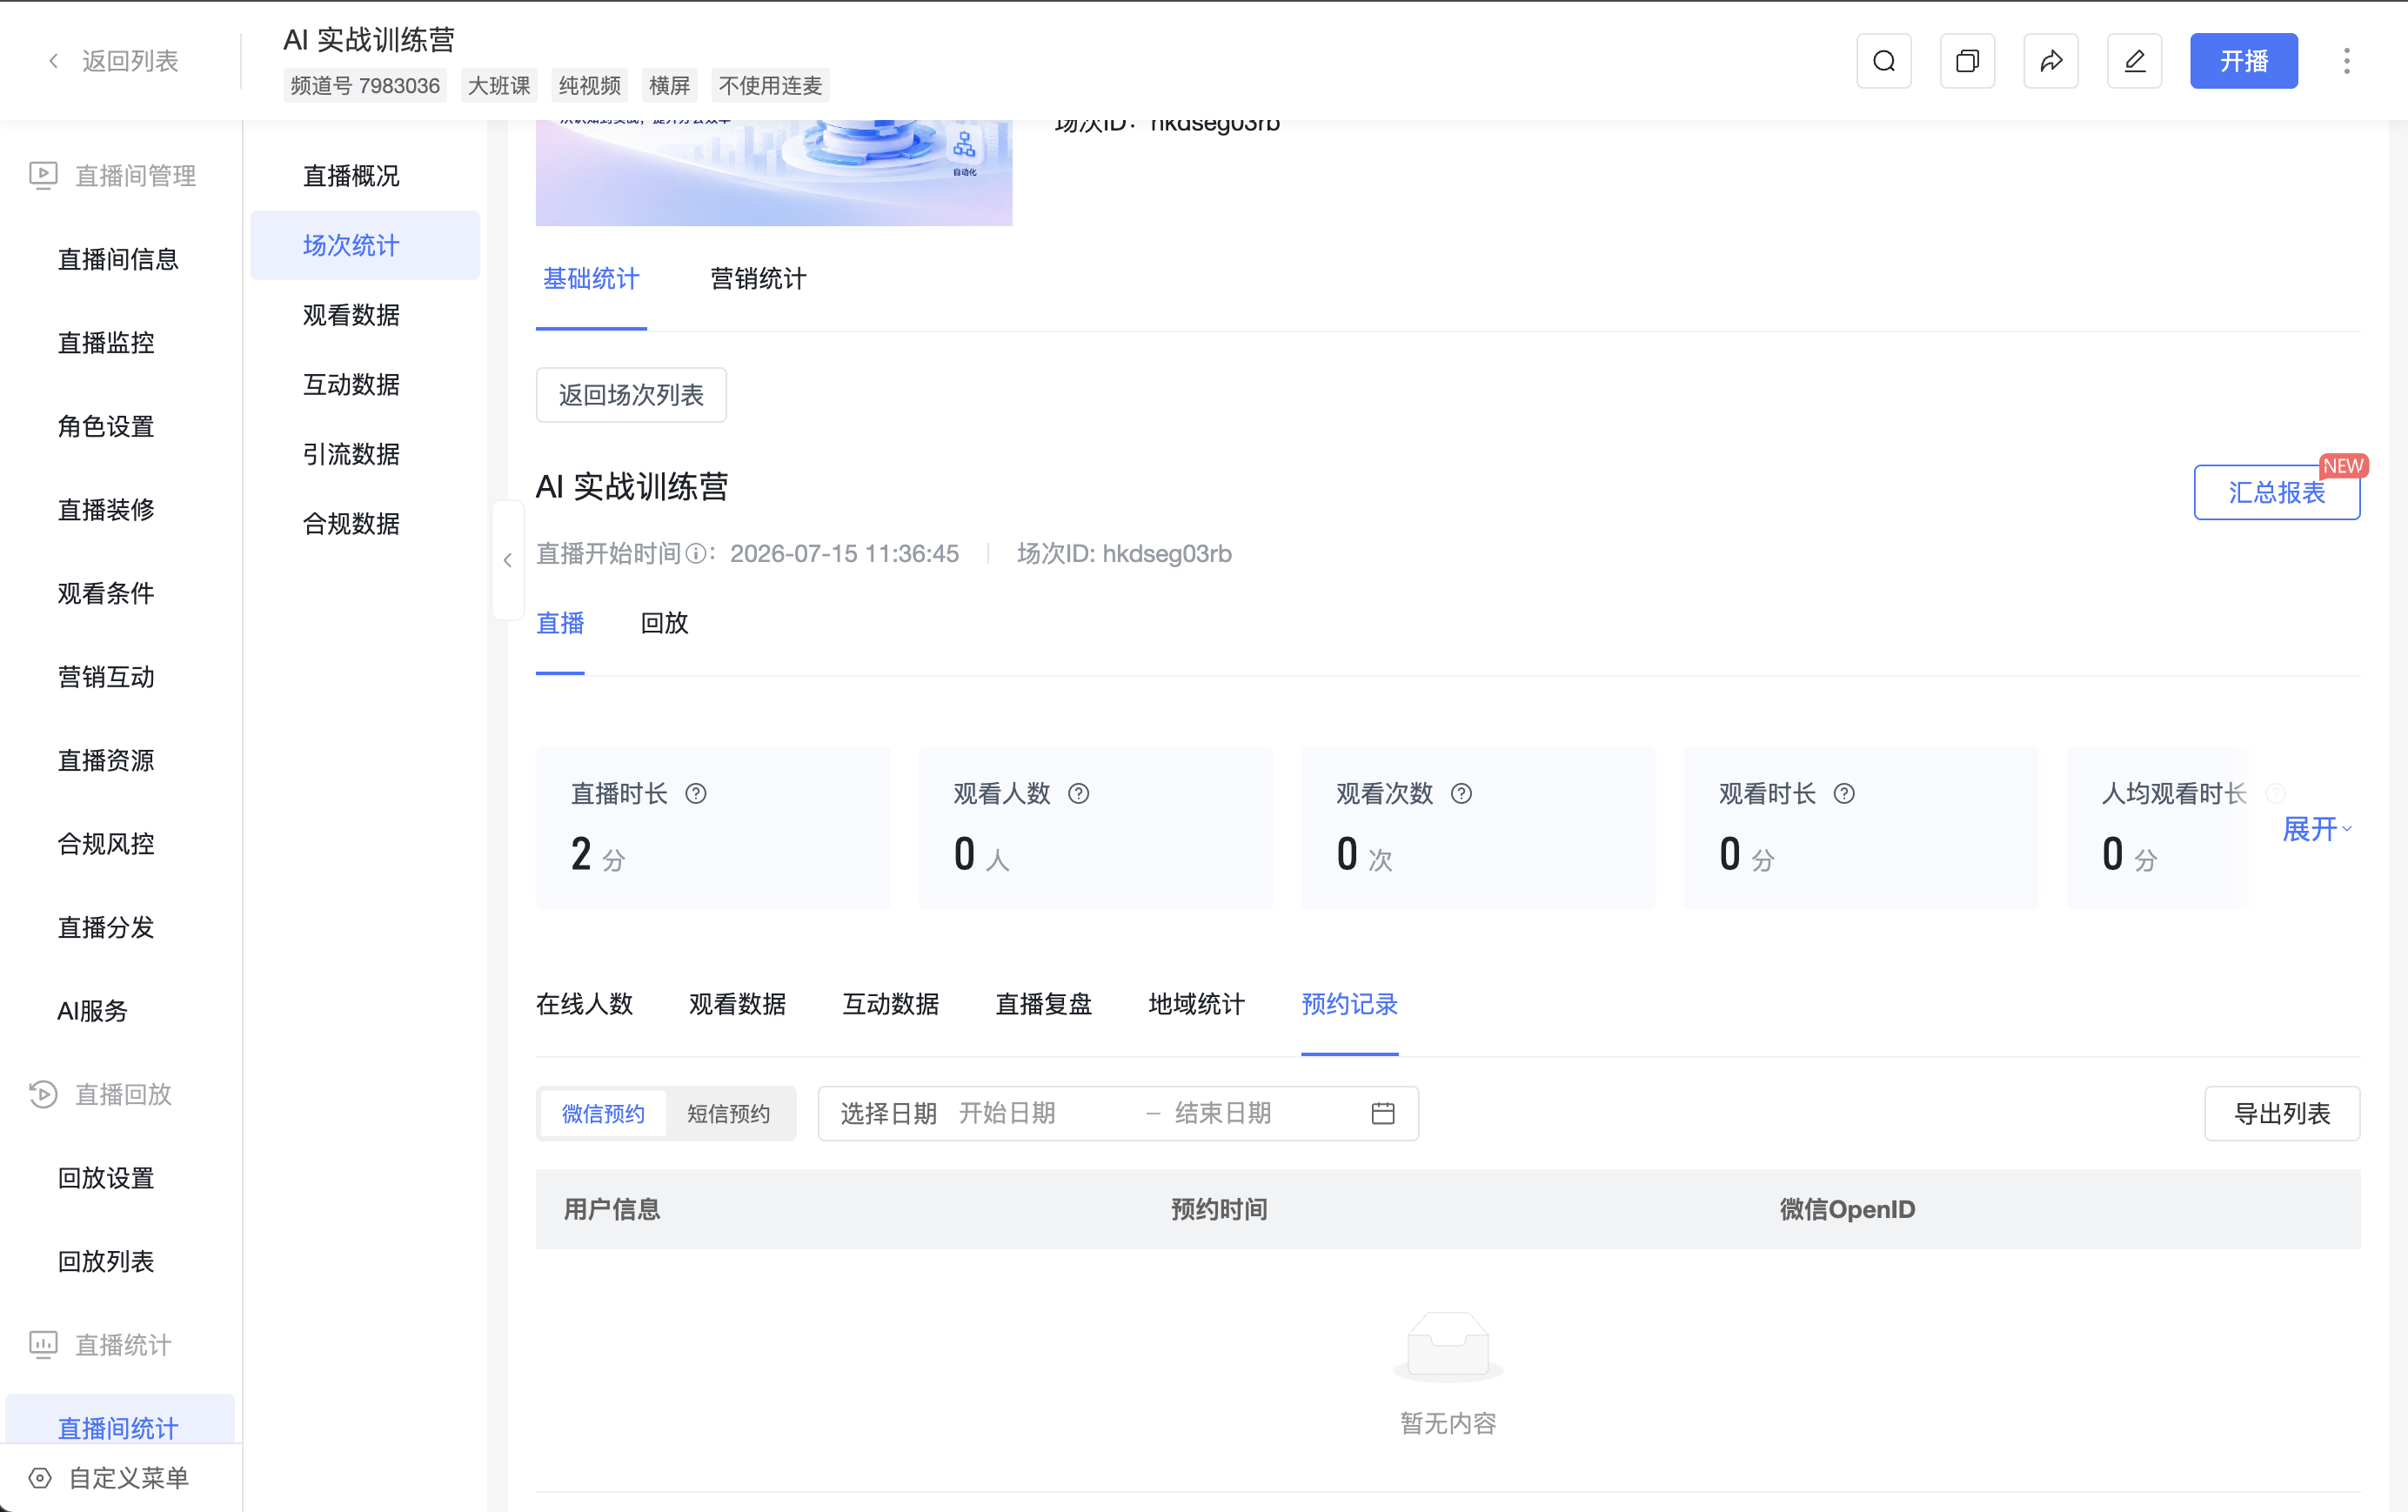The height and width of the screenshot is (1512, 2408).
Task: Click the 开播 button
Action: [x=2243, y=61]
